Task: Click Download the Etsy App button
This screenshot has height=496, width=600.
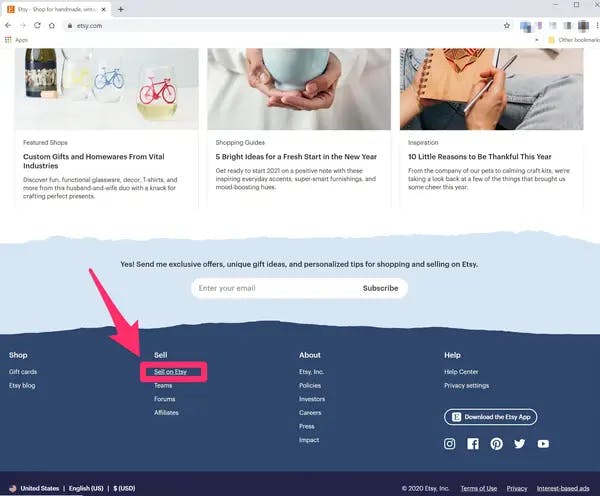Action: tap(491, 417)
